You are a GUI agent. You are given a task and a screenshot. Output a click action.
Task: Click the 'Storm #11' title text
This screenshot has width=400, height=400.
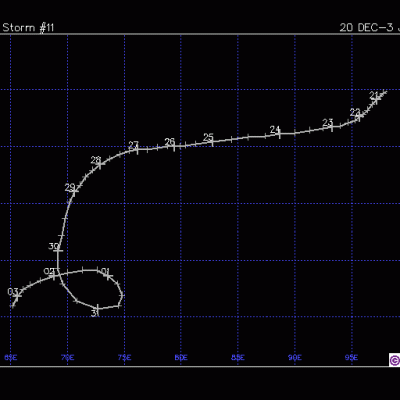pyautogui.click(x=28, y=27)
